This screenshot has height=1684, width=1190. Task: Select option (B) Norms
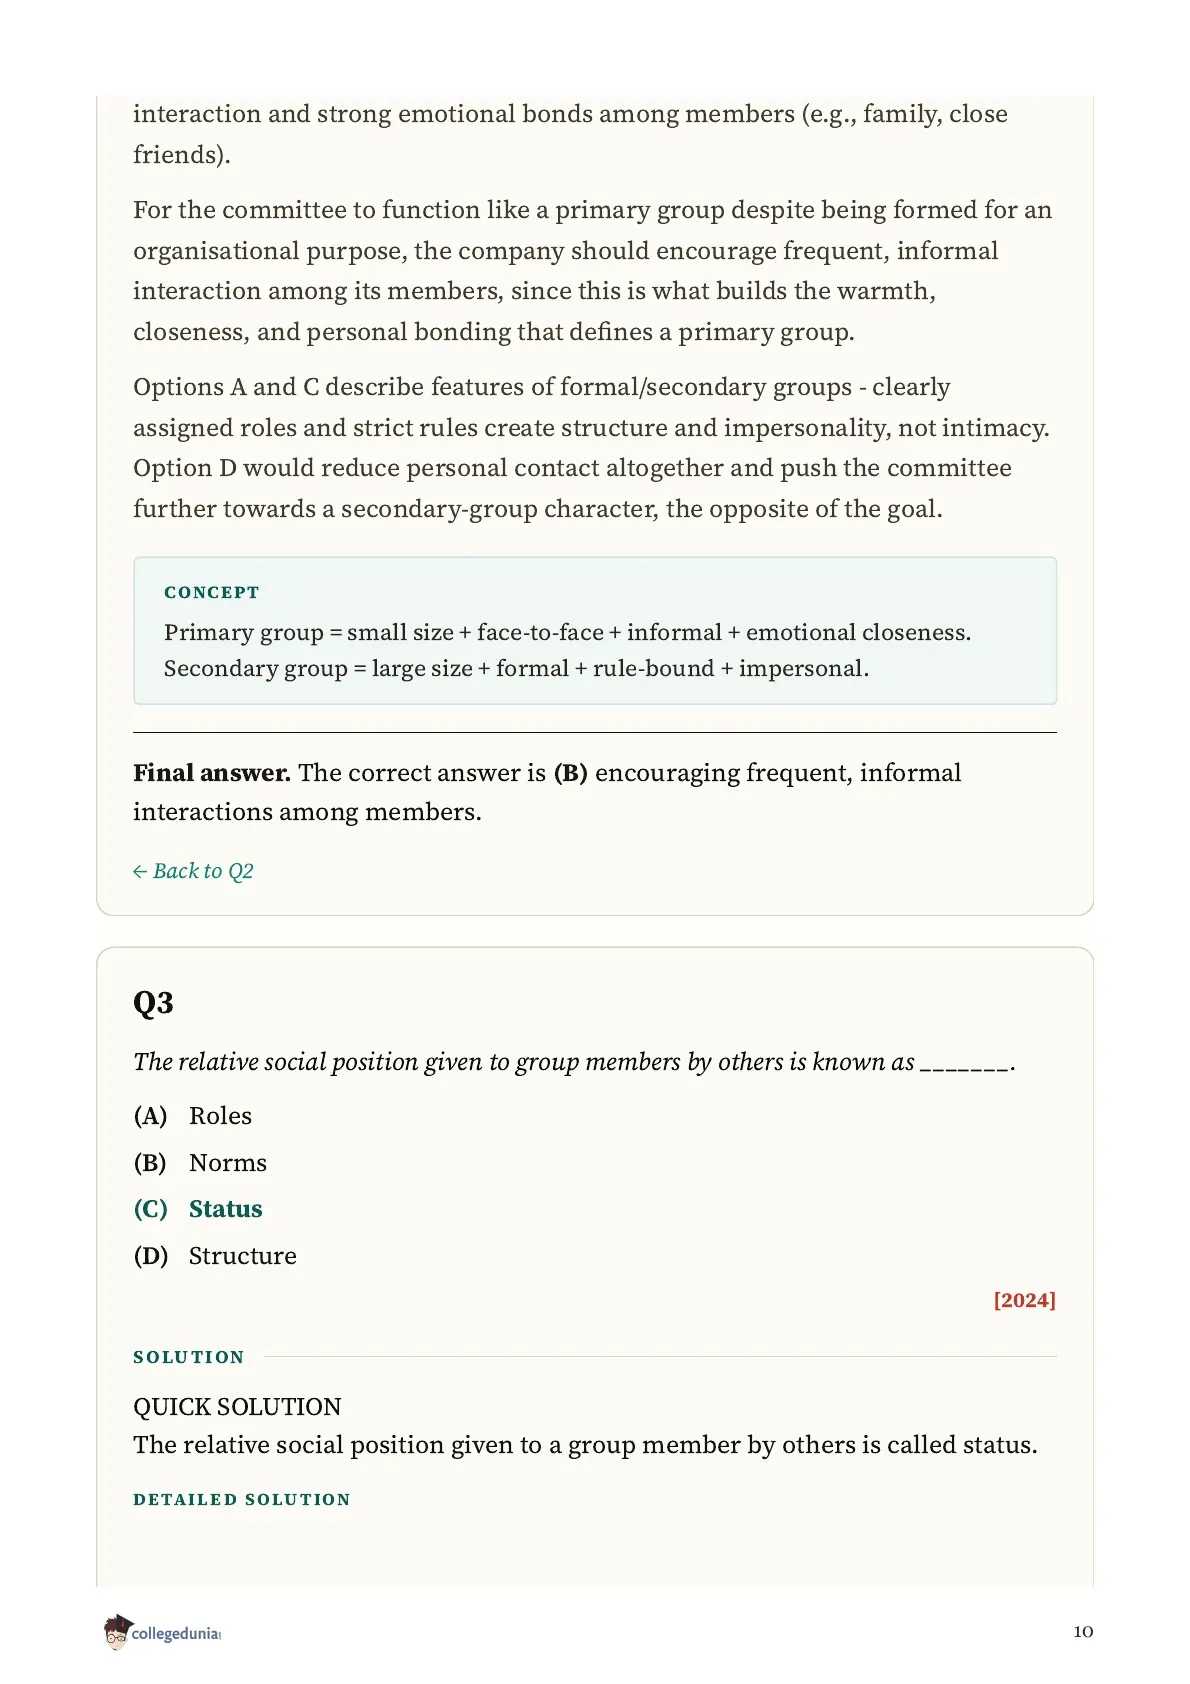[x=200, y=1163]
